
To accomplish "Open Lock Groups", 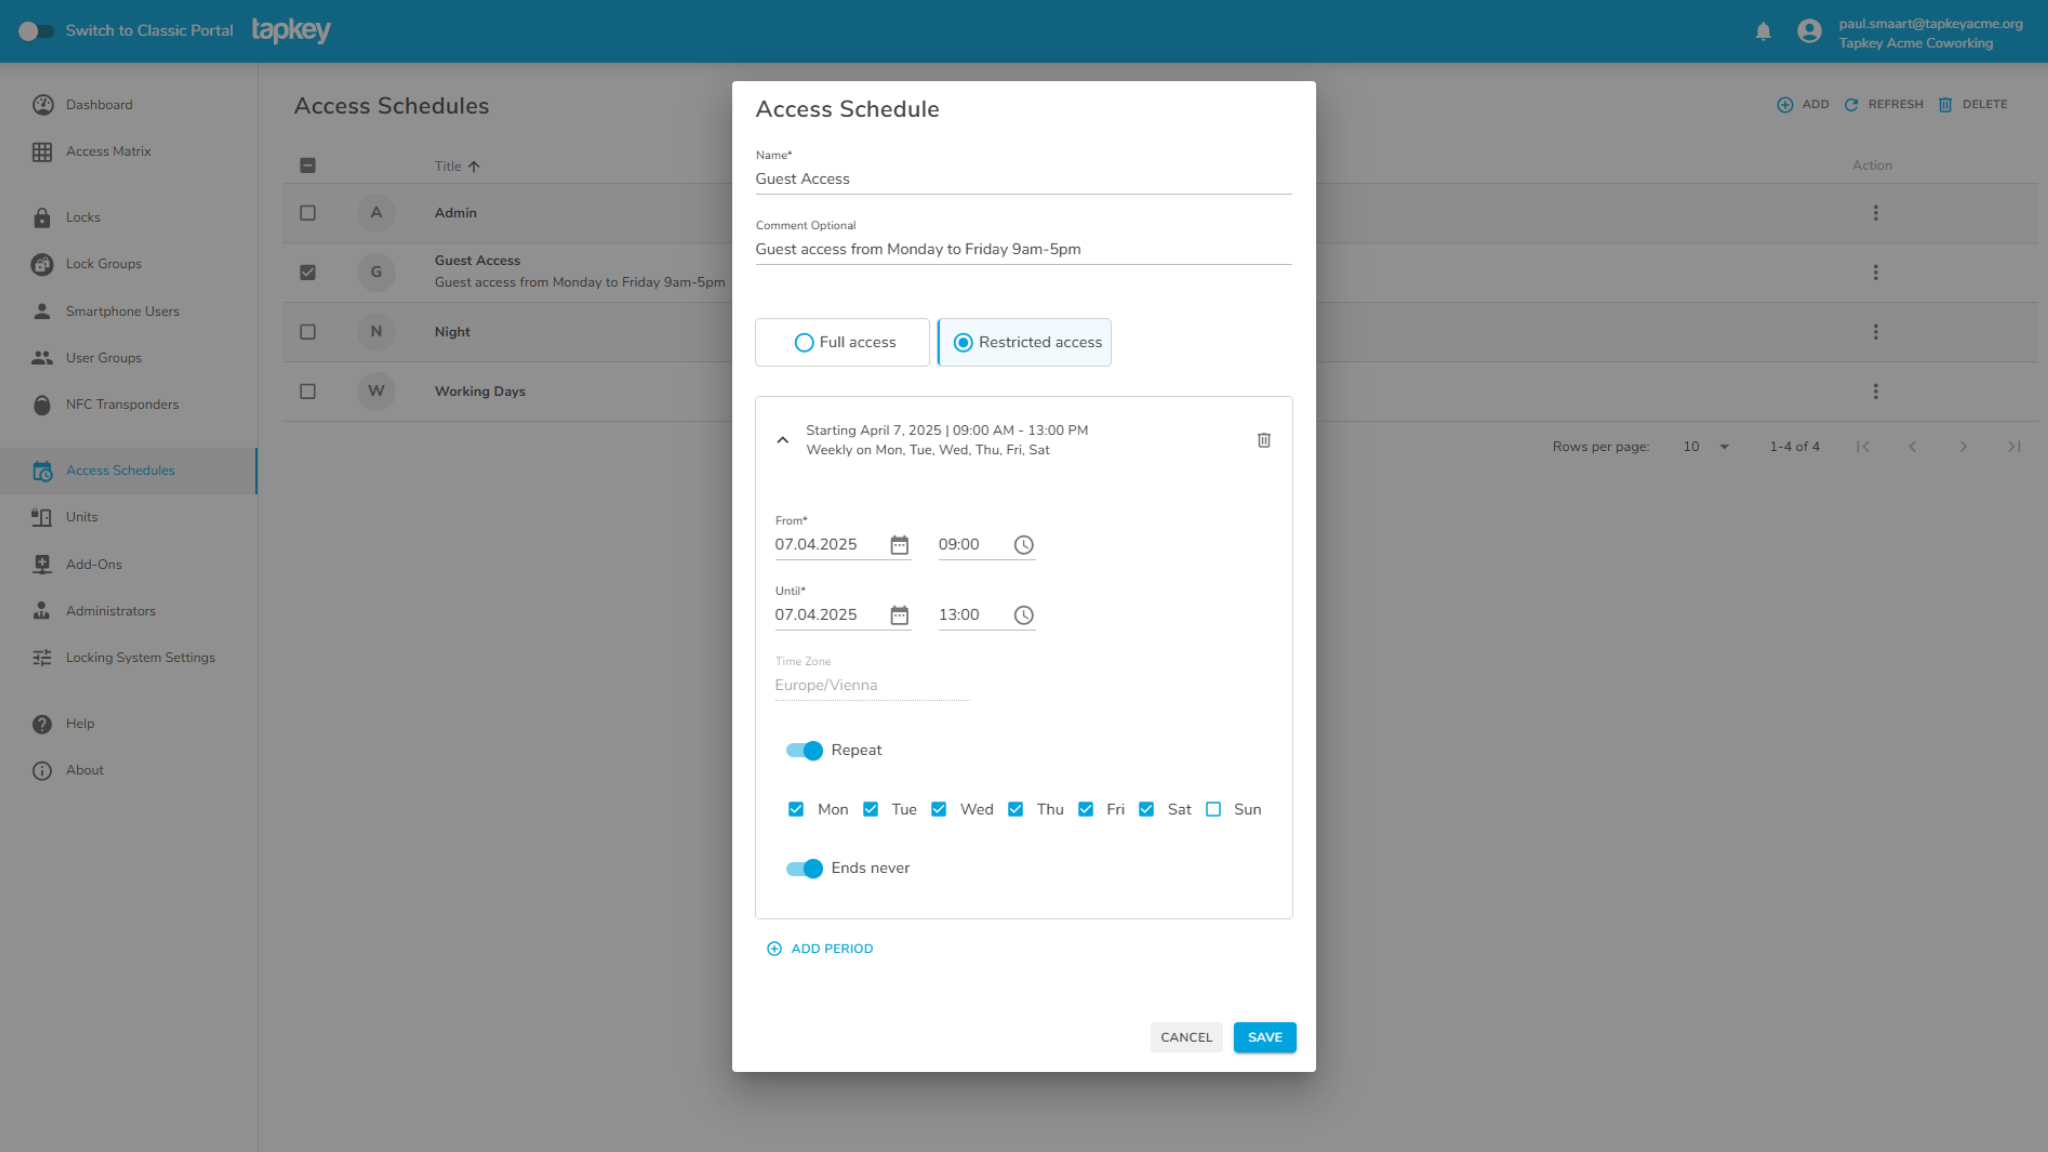I will (x=104, y=264).
